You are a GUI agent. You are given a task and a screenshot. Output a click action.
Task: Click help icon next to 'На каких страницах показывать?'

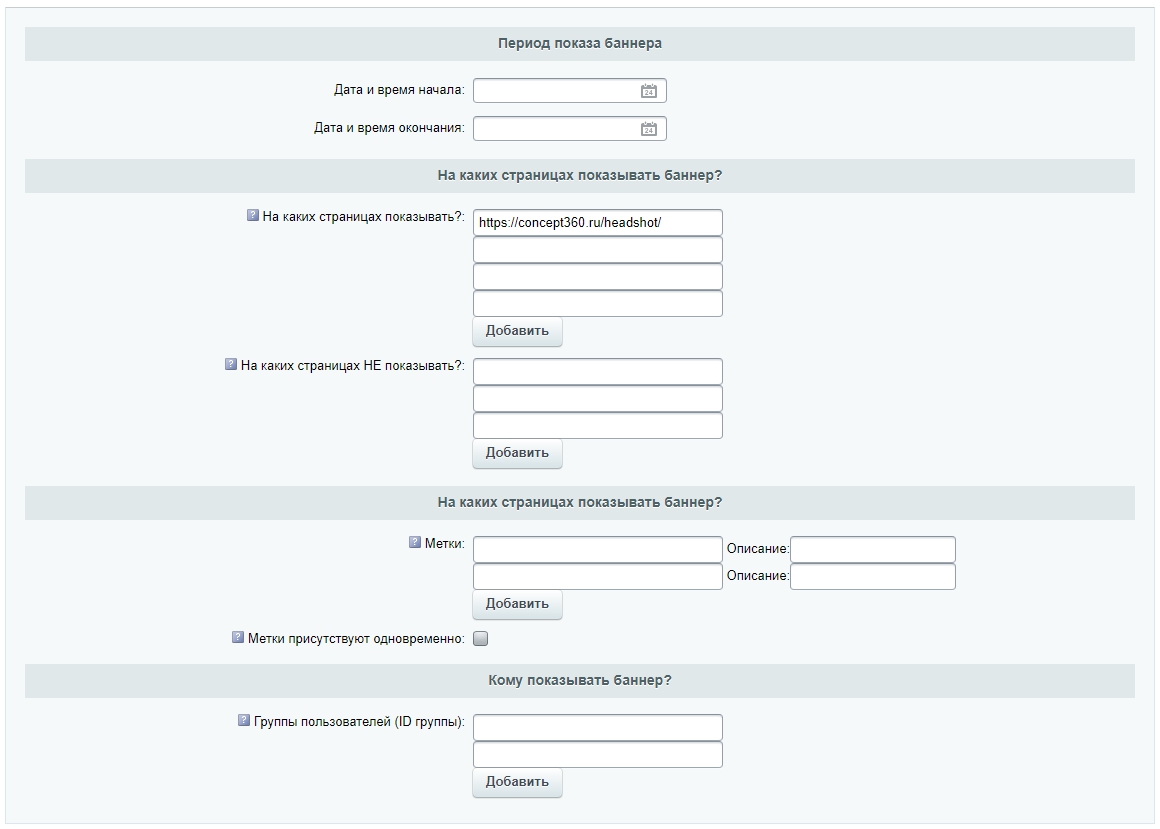coord(253,215)
